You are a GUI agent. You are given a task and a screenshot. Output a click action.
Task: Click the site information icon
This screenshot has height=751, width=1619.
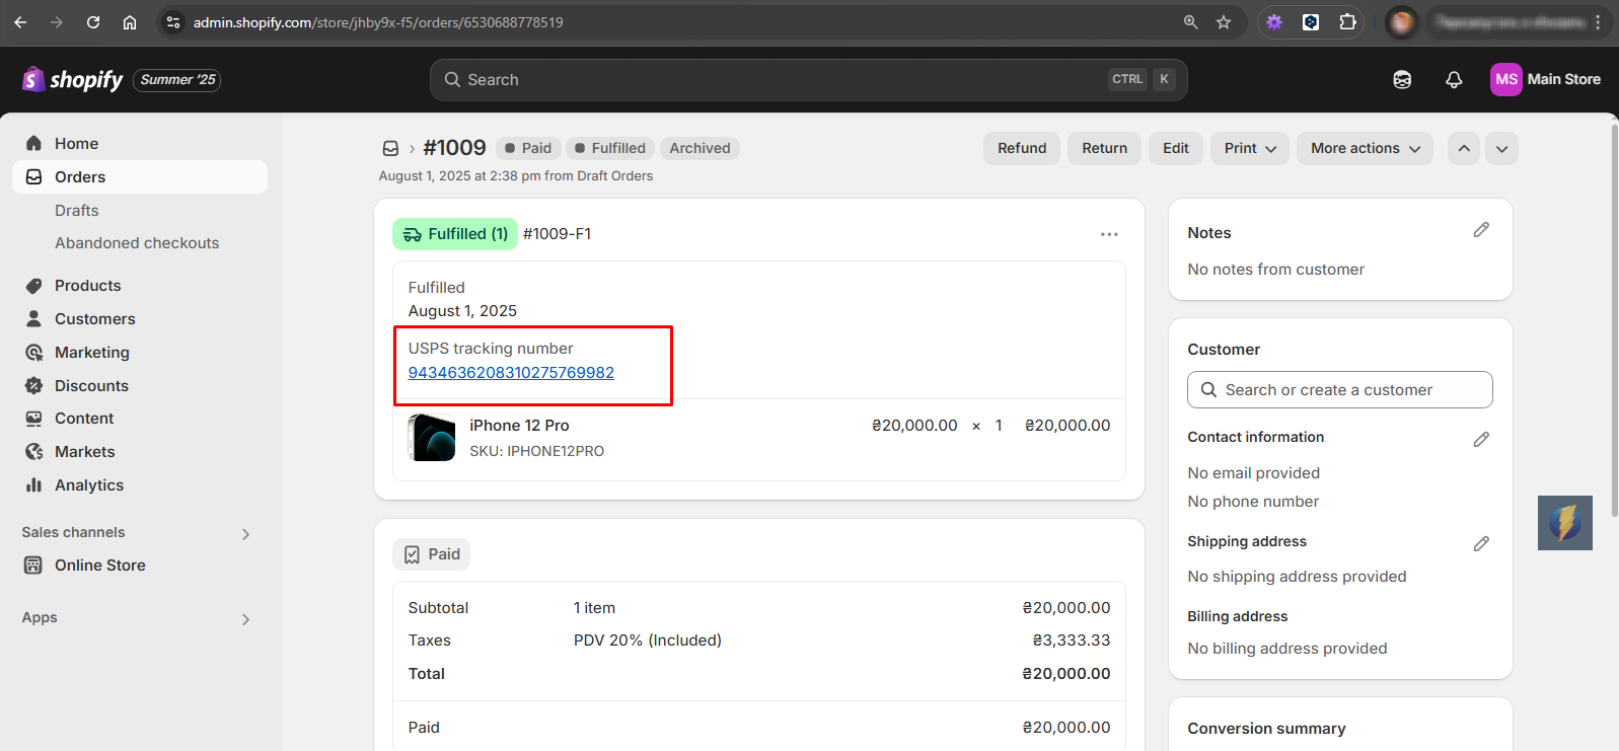point(174,22)
